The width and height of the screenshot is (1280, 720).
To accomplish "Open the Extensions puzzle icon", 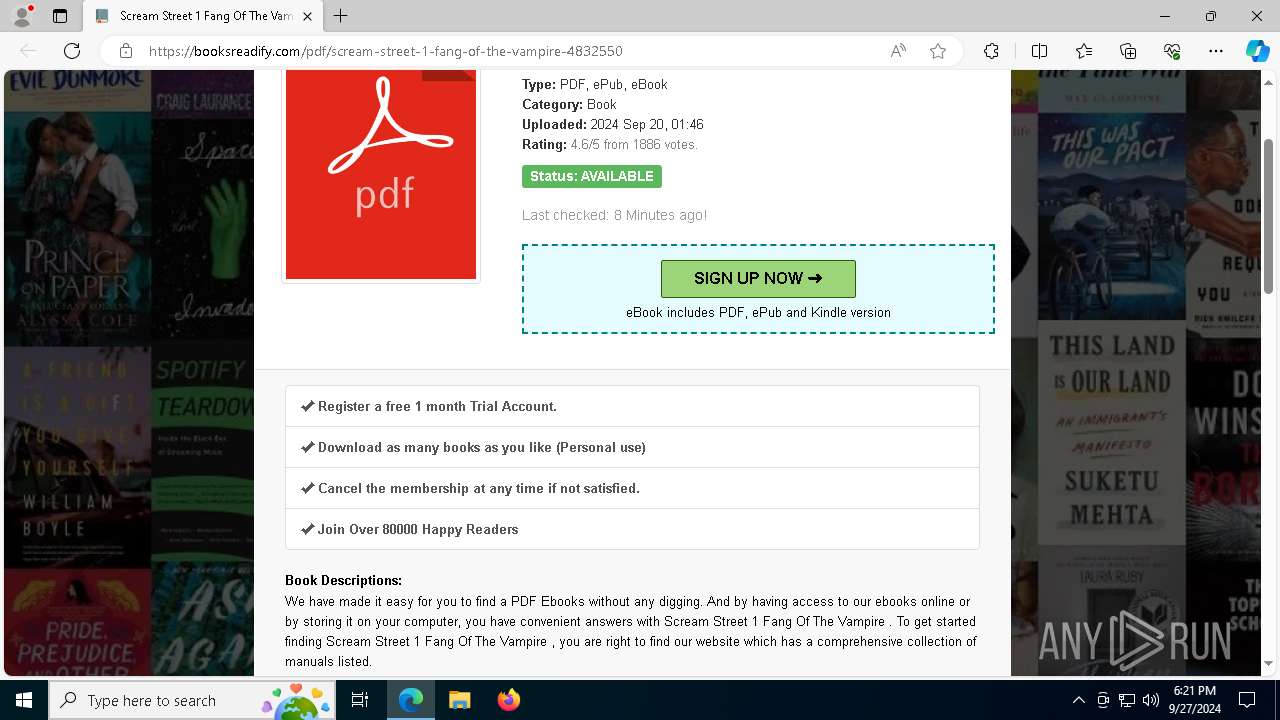I will [x=991, y=51].
